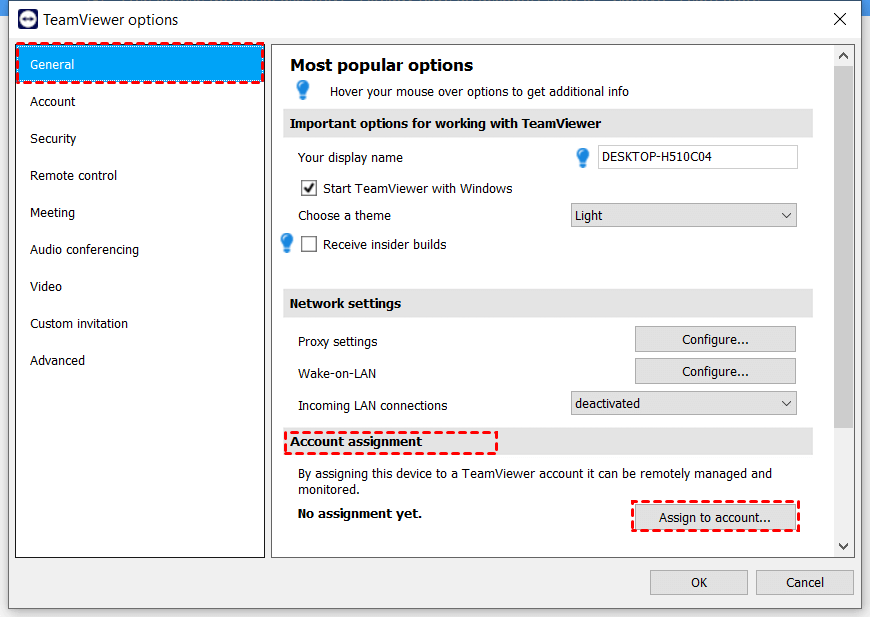Expand the Incoming LAN connections dropdown
This screenshot has width=870, height=617.
(x=684, y=404)
